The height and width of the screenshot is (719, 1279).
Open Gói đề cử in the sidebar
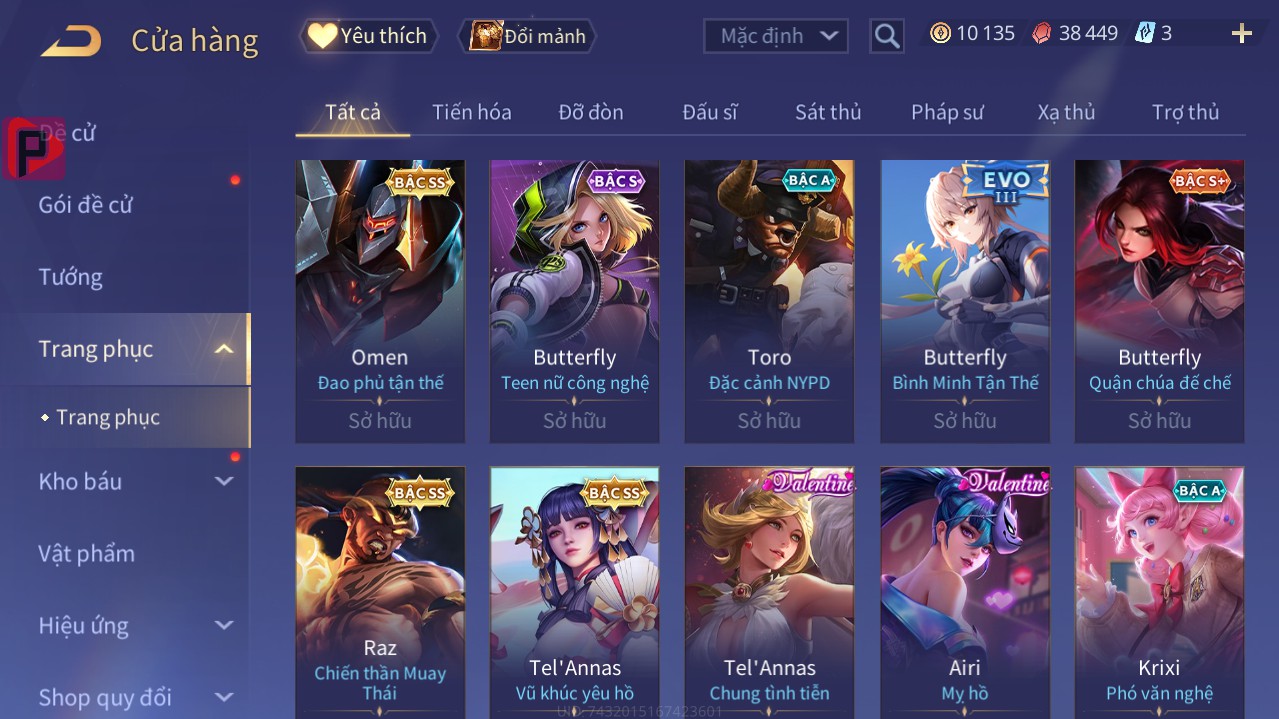86,205
